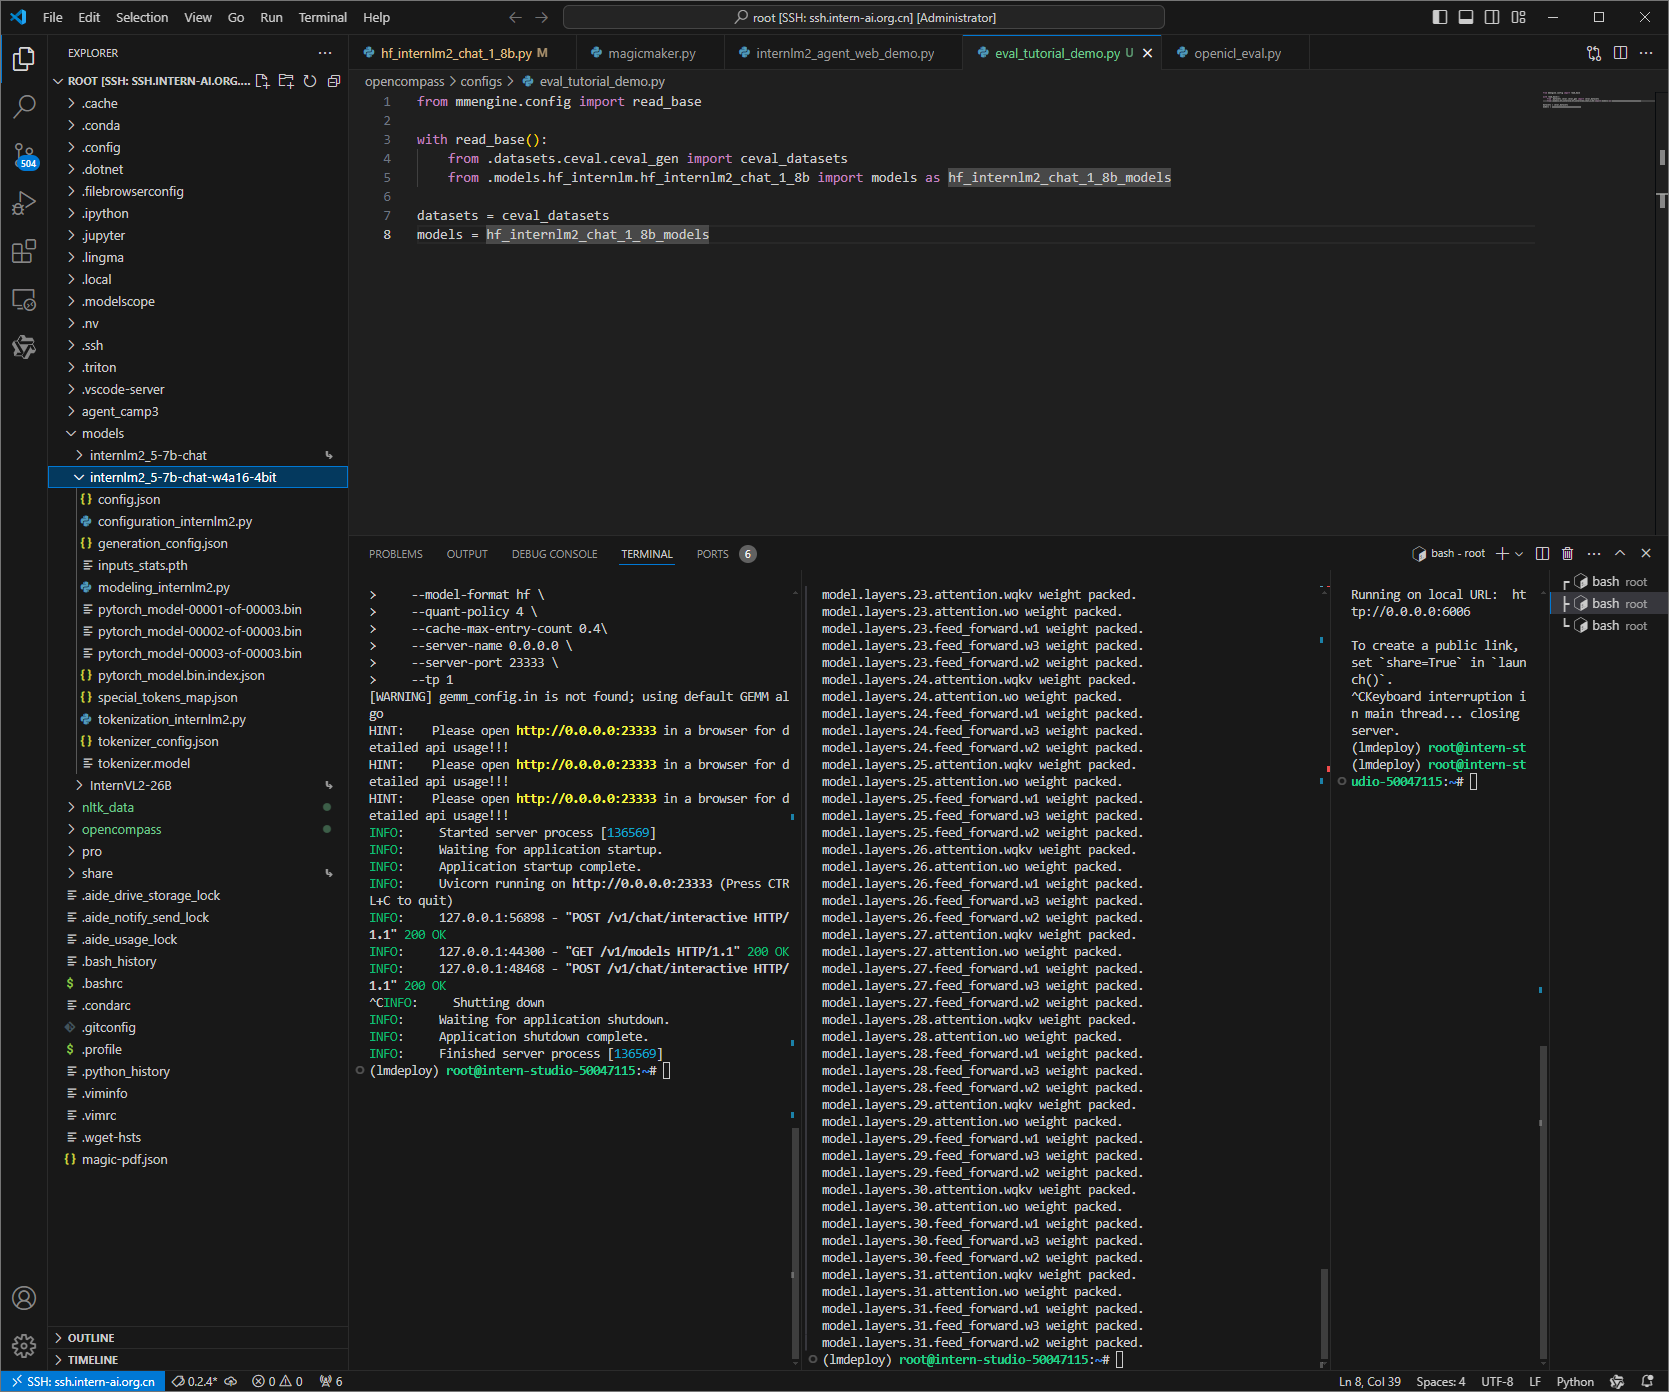
Task: Open Customize Layout options
Action: tap(1518, 17)
